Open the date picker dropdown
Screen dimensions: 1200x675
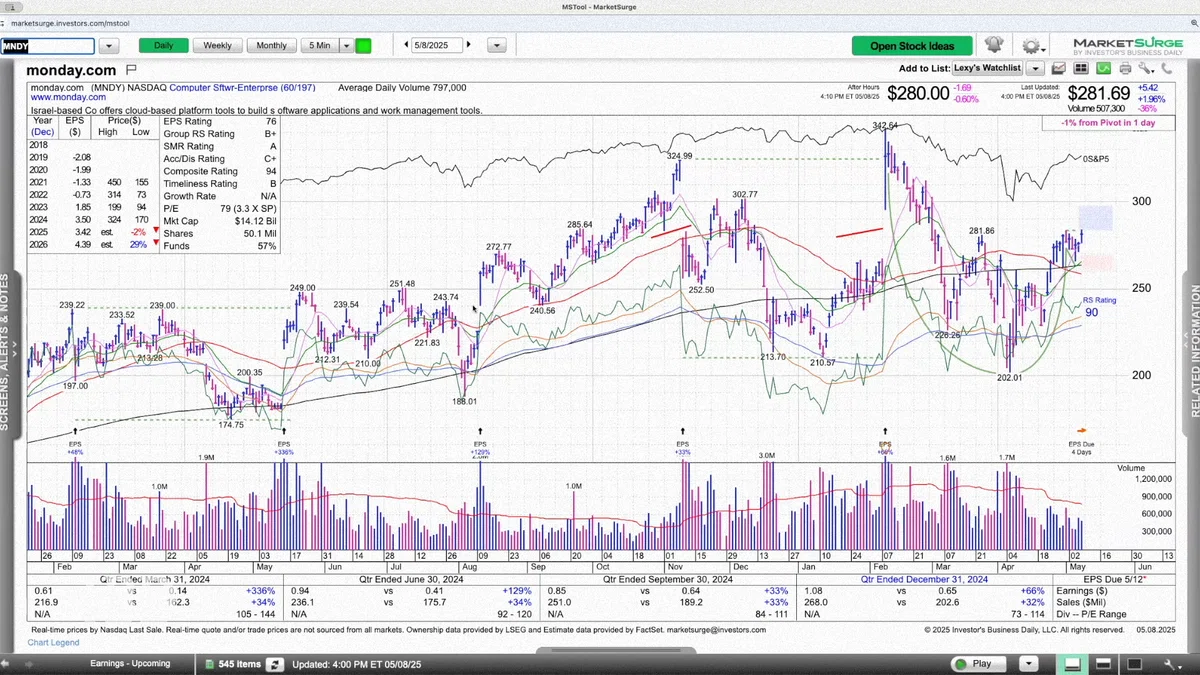coord(496,45)
